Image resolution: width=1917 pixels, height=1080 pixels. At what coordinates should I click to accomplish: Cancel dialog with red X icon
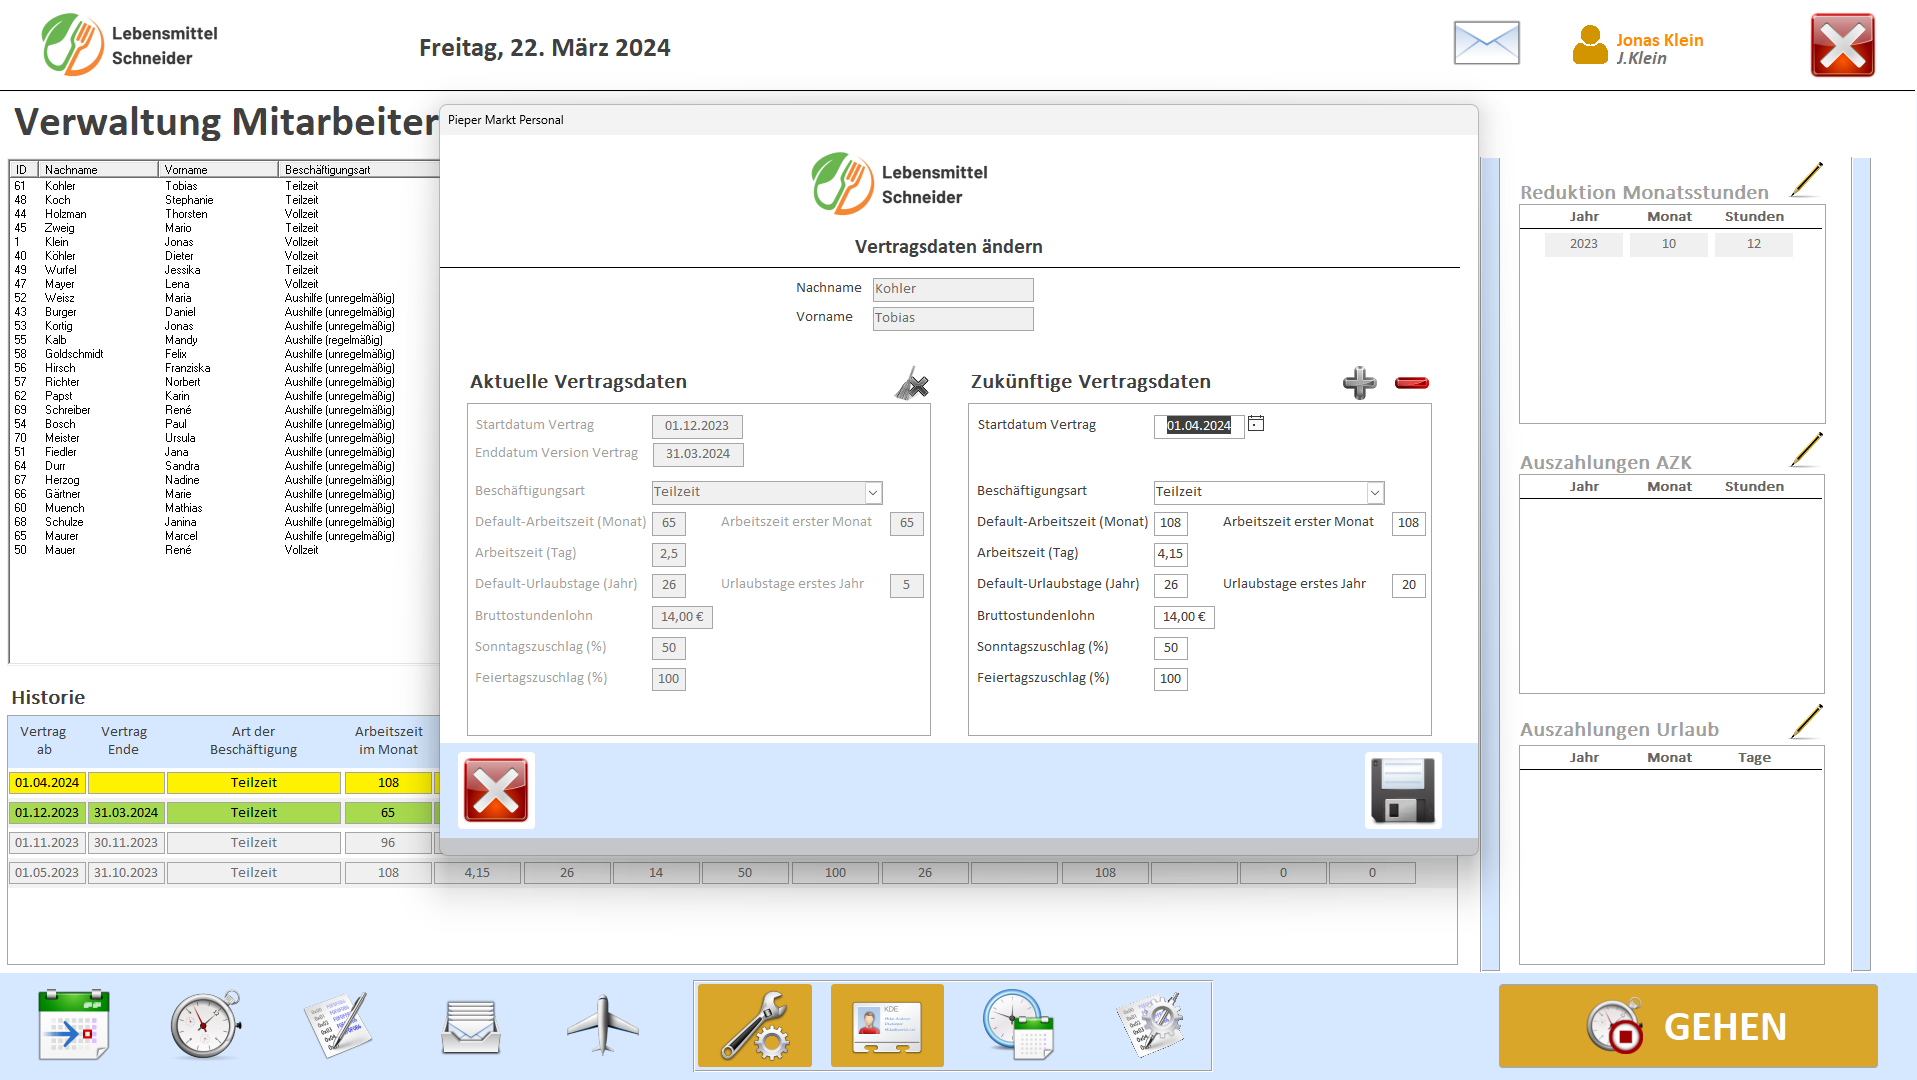[x=496, y=790]
